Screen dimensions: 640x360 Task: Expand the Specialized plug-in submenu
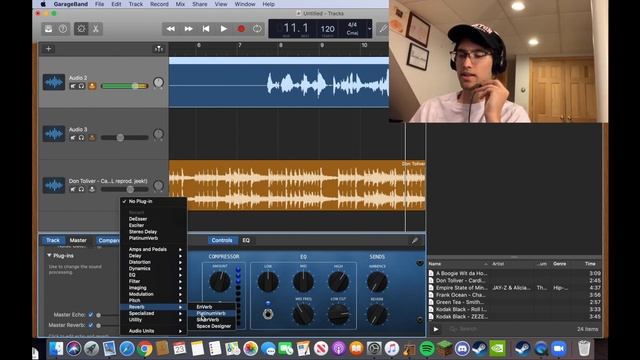pyautogui.click(x=153, y=313)
